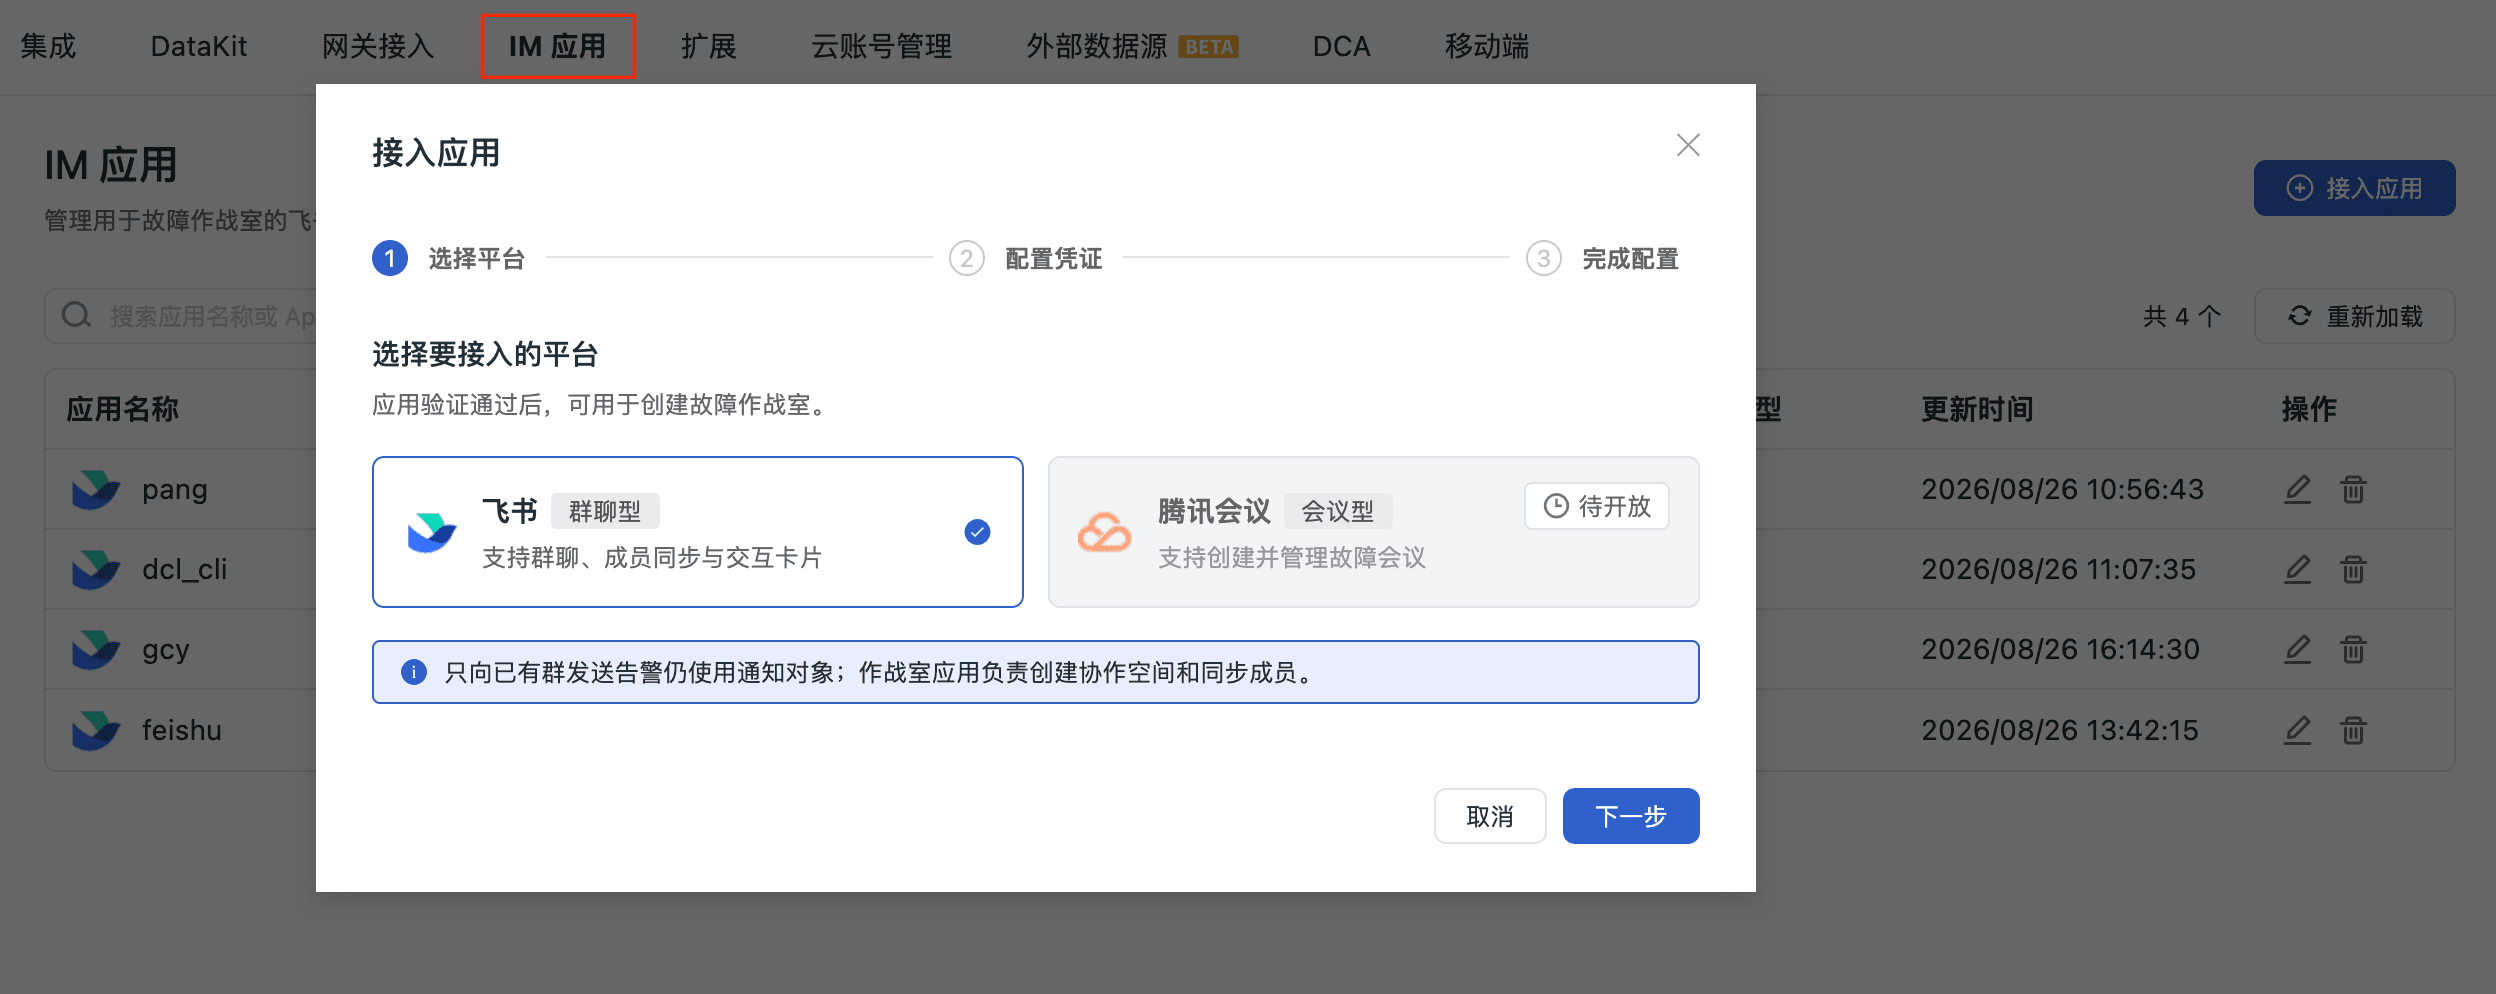The width and height of the screenshot is (2496, 994).
Task: Click the 操作 column header
Action: coord(2310,409)
